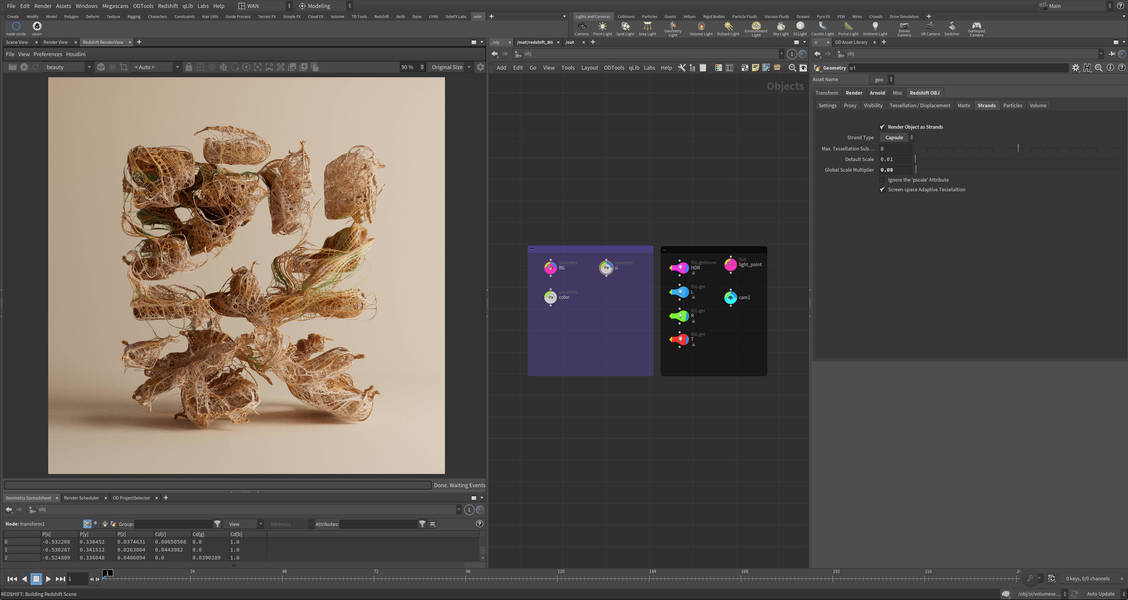The height and width of the screenshot is (600, 1128).
Task: Open the Strand Type dropdown
Action: tap(896, 137)
